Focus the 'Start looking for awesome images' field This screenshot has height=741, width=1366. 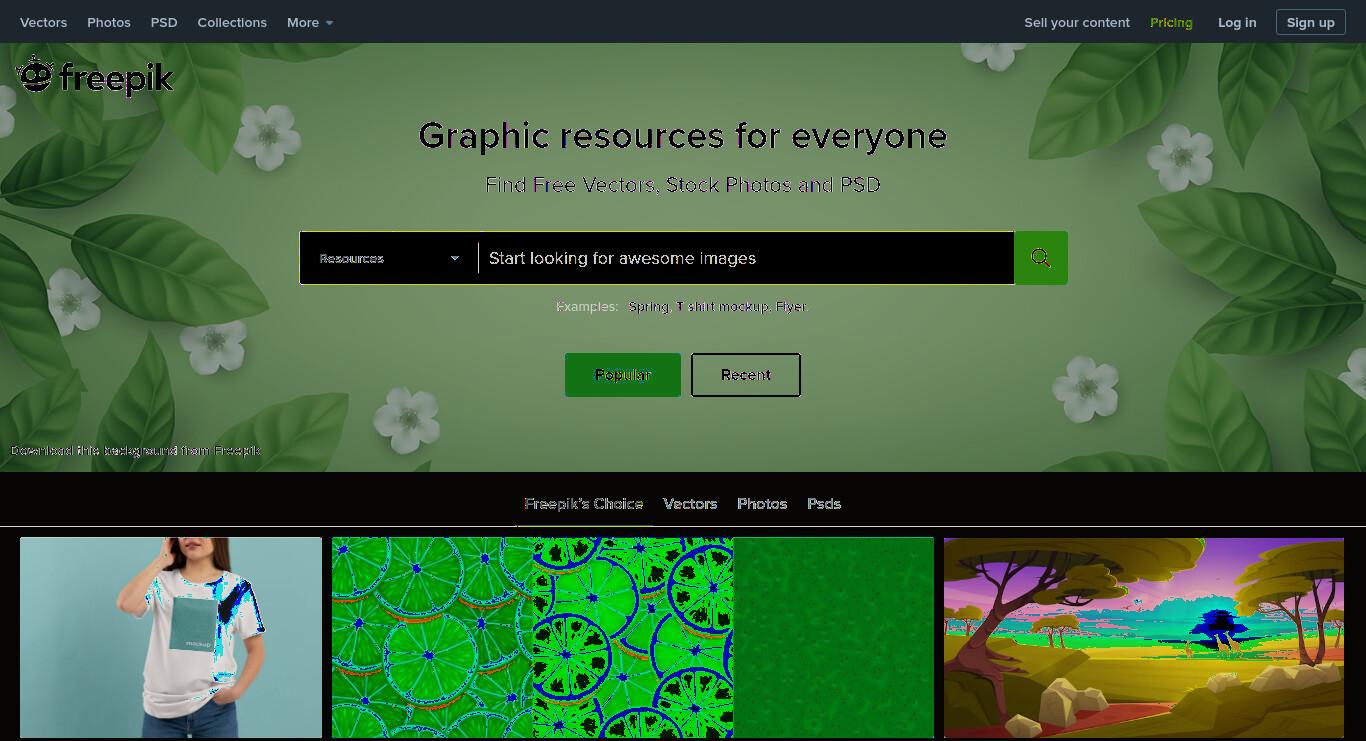click(746, 258)
